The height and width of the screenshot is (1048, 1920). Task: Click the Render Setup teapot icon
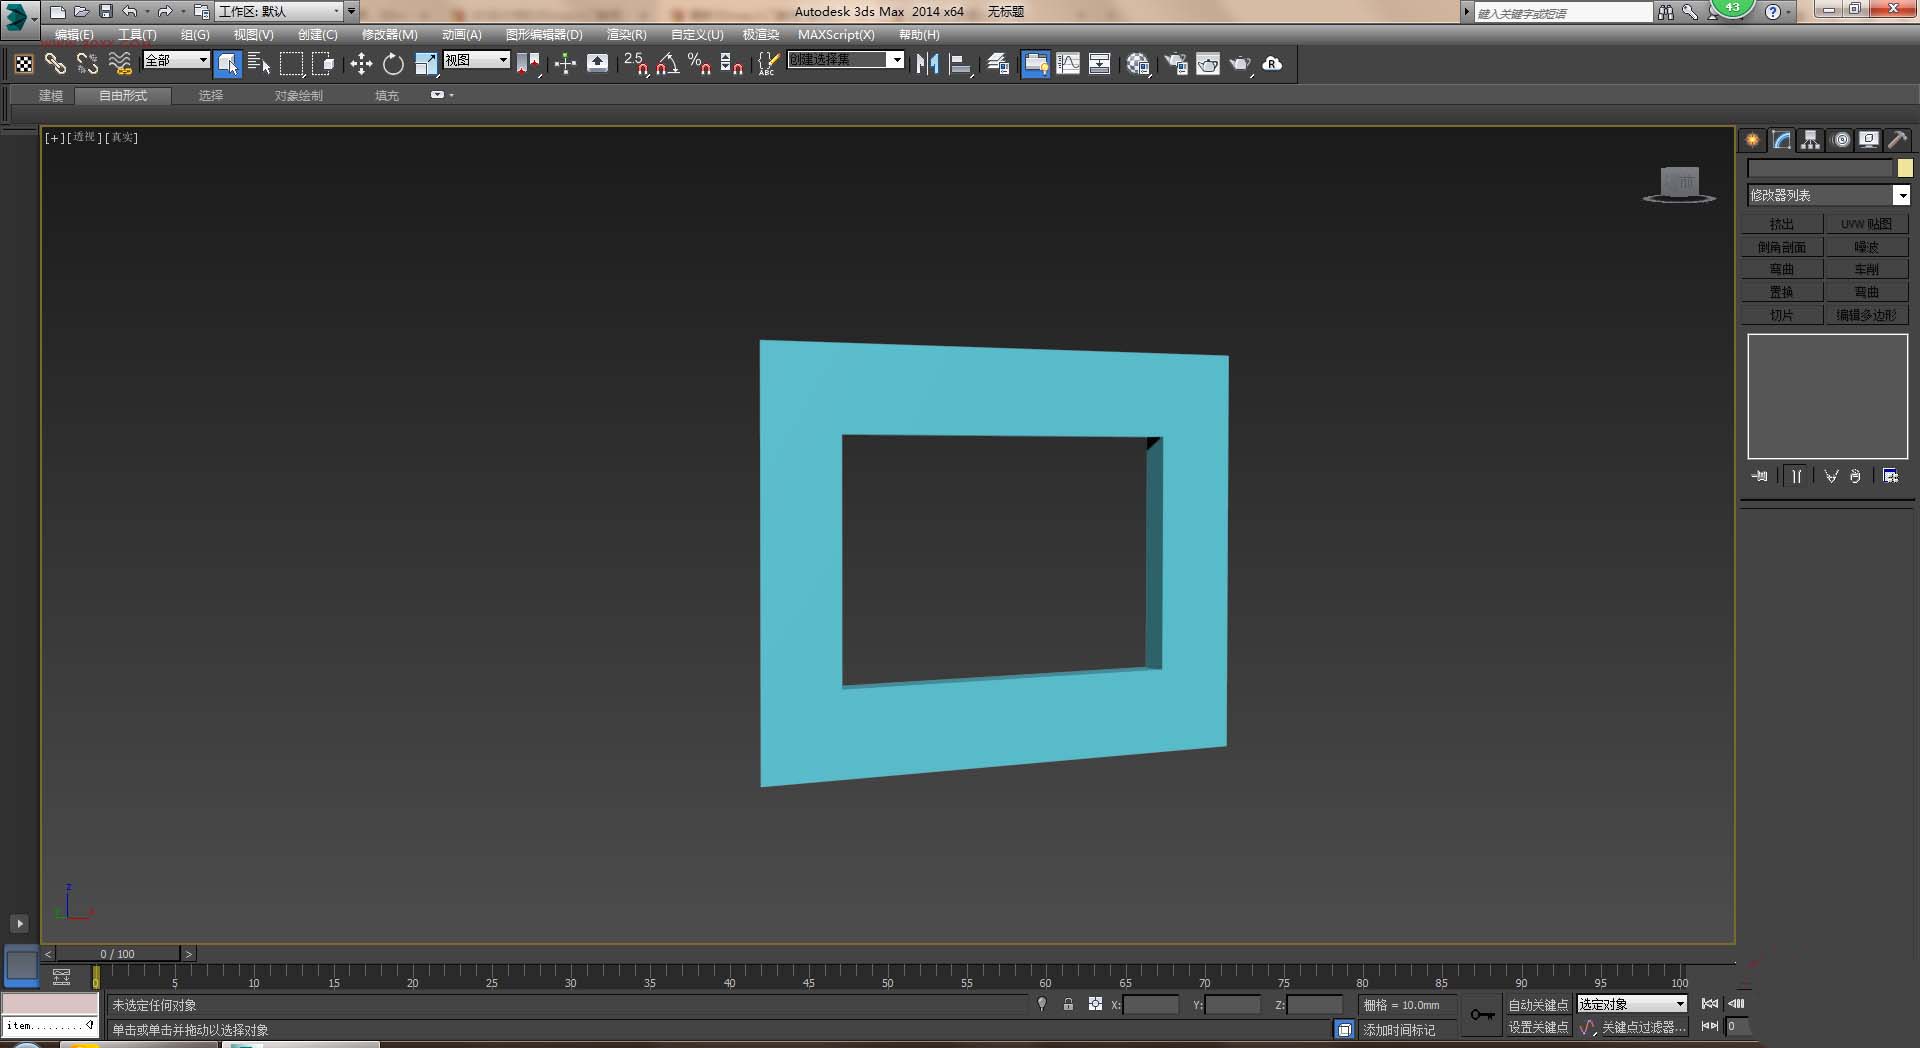(x=1176, y=64)
